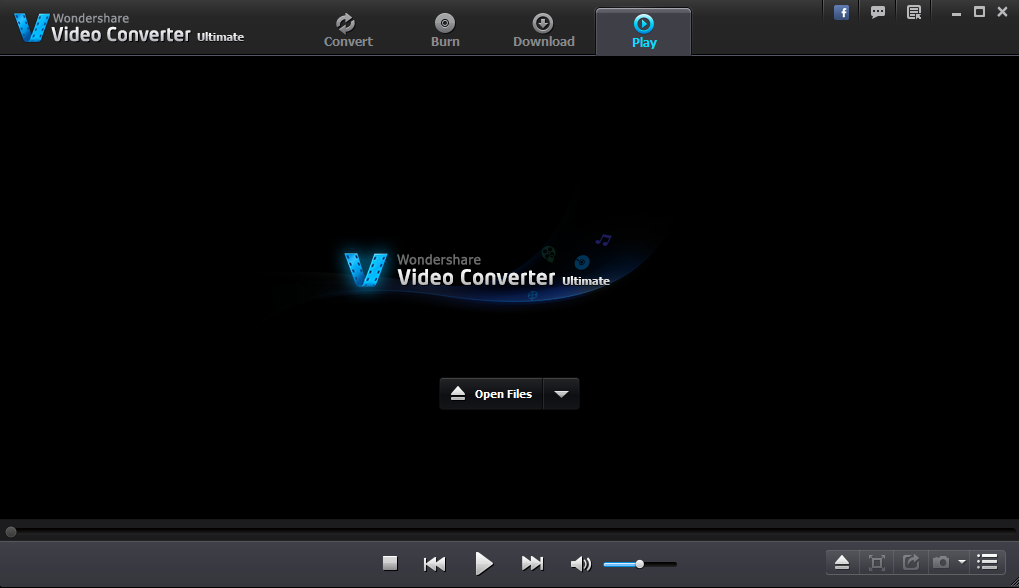
Task: Click the playback progress seek bar
Action: coord(510,532)
